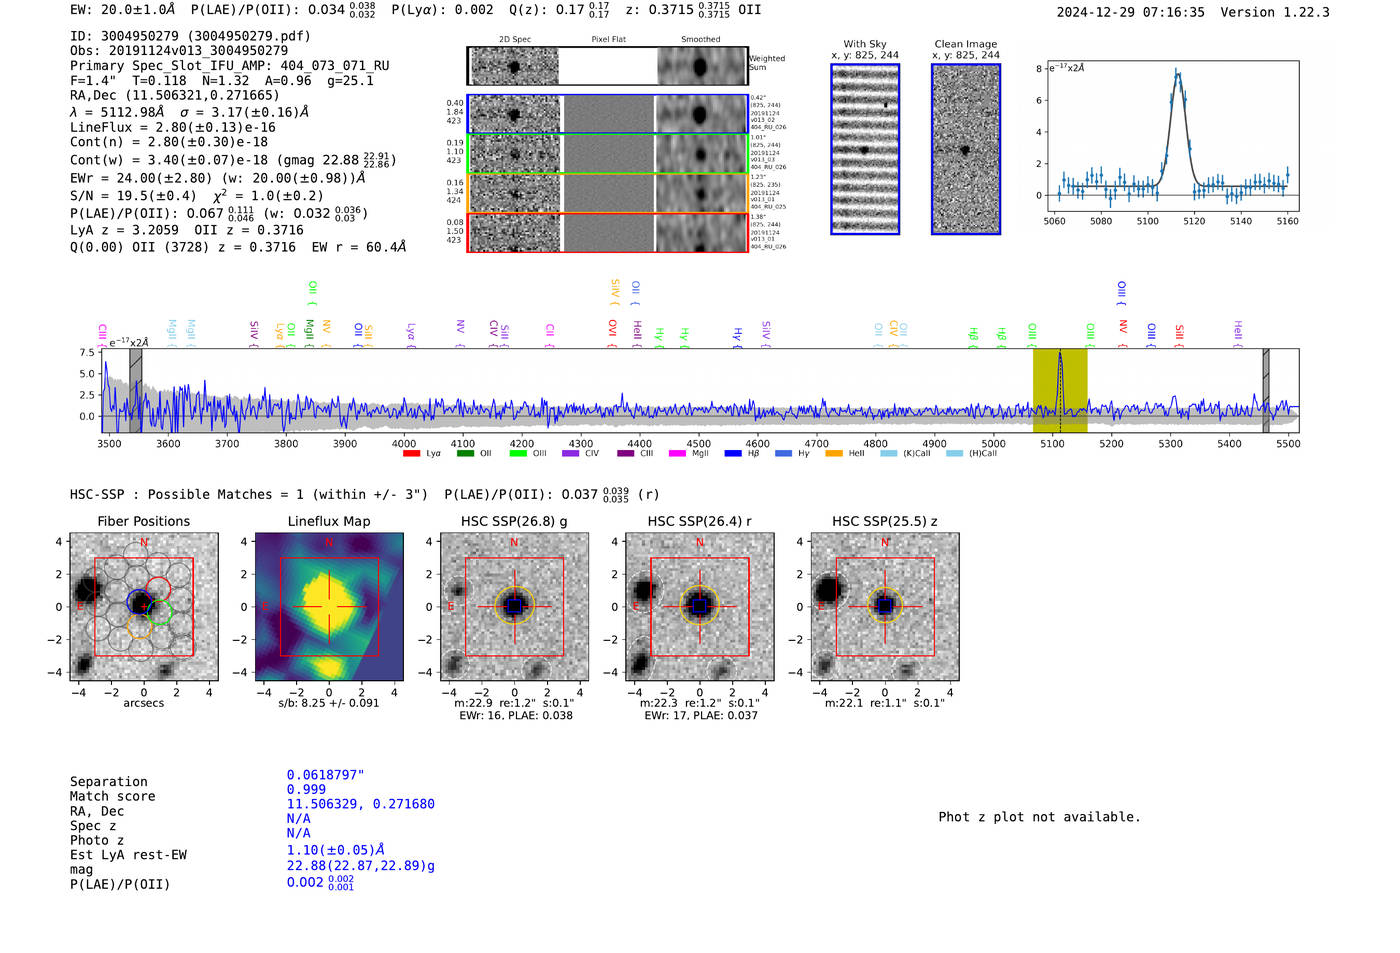Select the (H)CaII legend swatch
The image size is (1400, 953).
point(954,454)
